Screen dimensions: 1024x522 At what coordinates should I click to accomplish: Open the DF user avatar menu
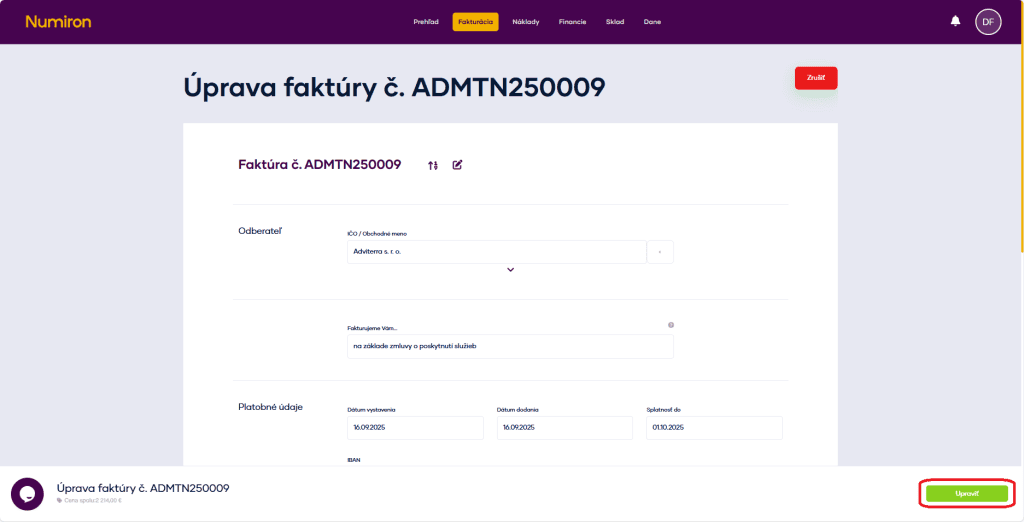(988, 22)
